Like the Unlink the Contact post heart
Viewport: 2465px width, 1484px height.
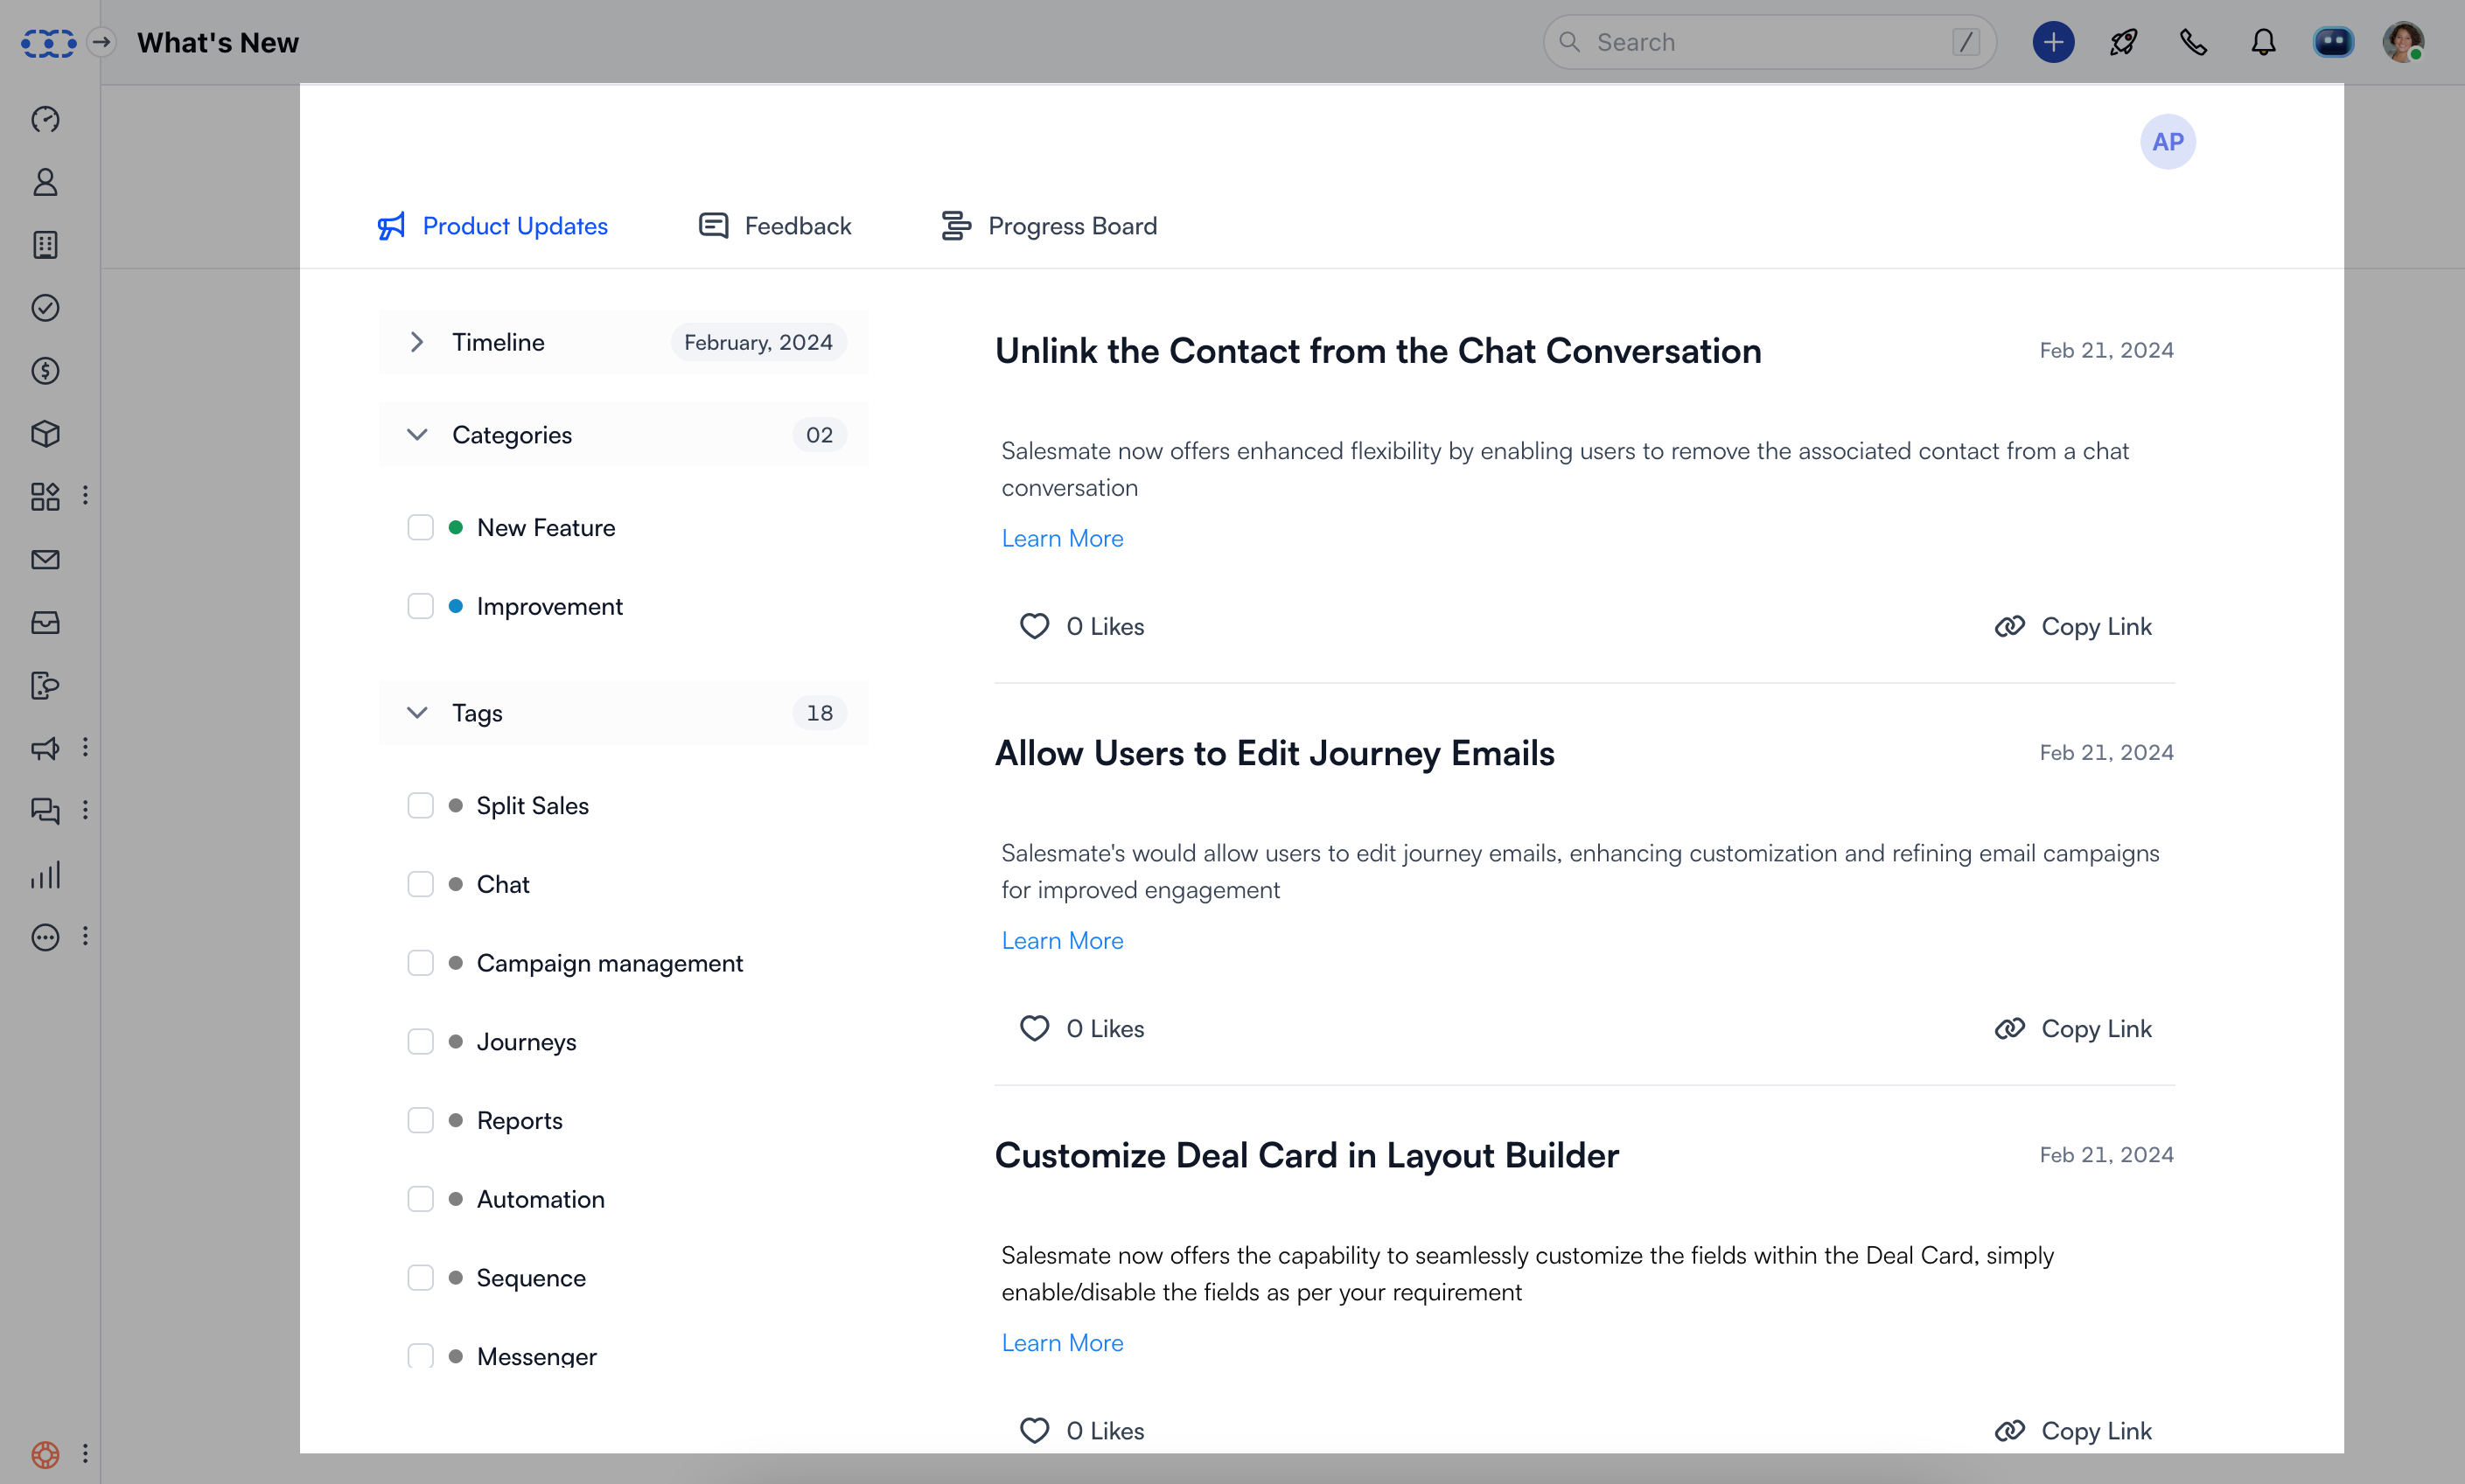pyautogui.click(x=1034, y=626)
